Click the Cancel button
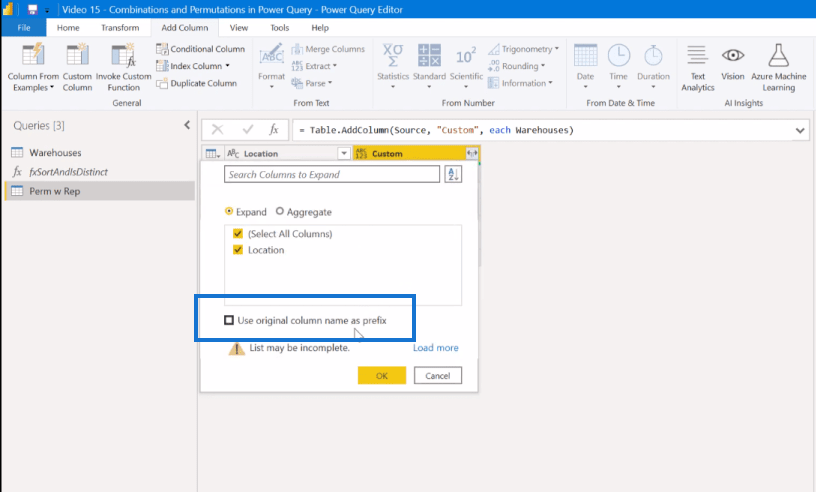816x492 pixels. (438, 375)
